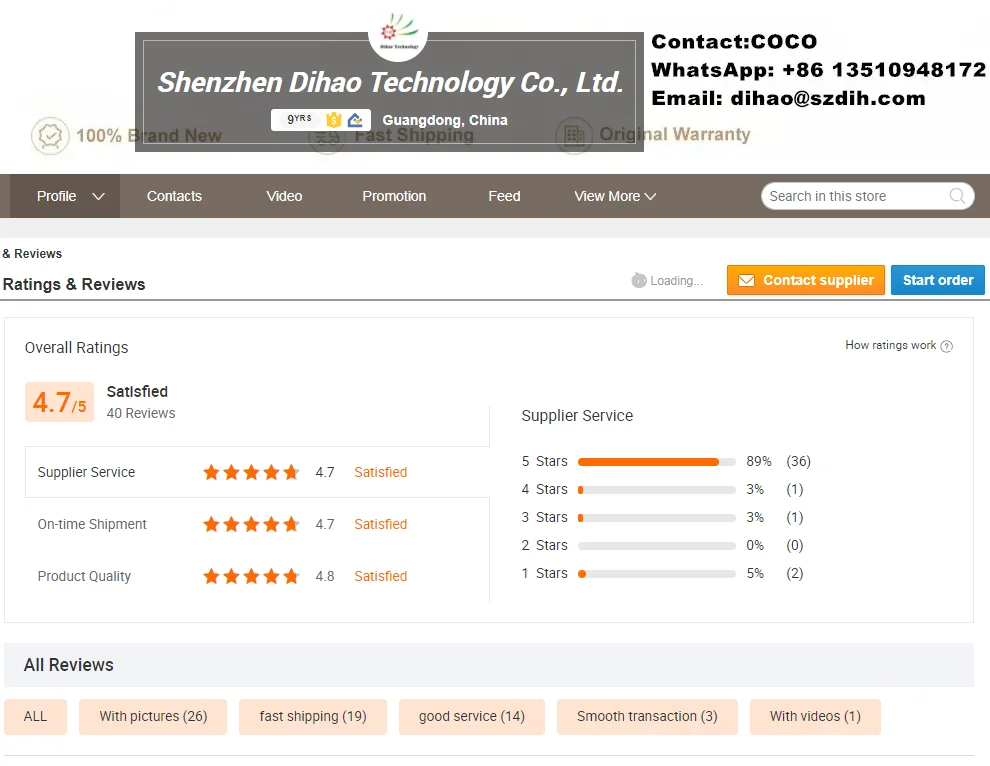Viewport: 990px width, 766px height.
Task: Click the Dihao company logo at top
Action: (398, 33)
